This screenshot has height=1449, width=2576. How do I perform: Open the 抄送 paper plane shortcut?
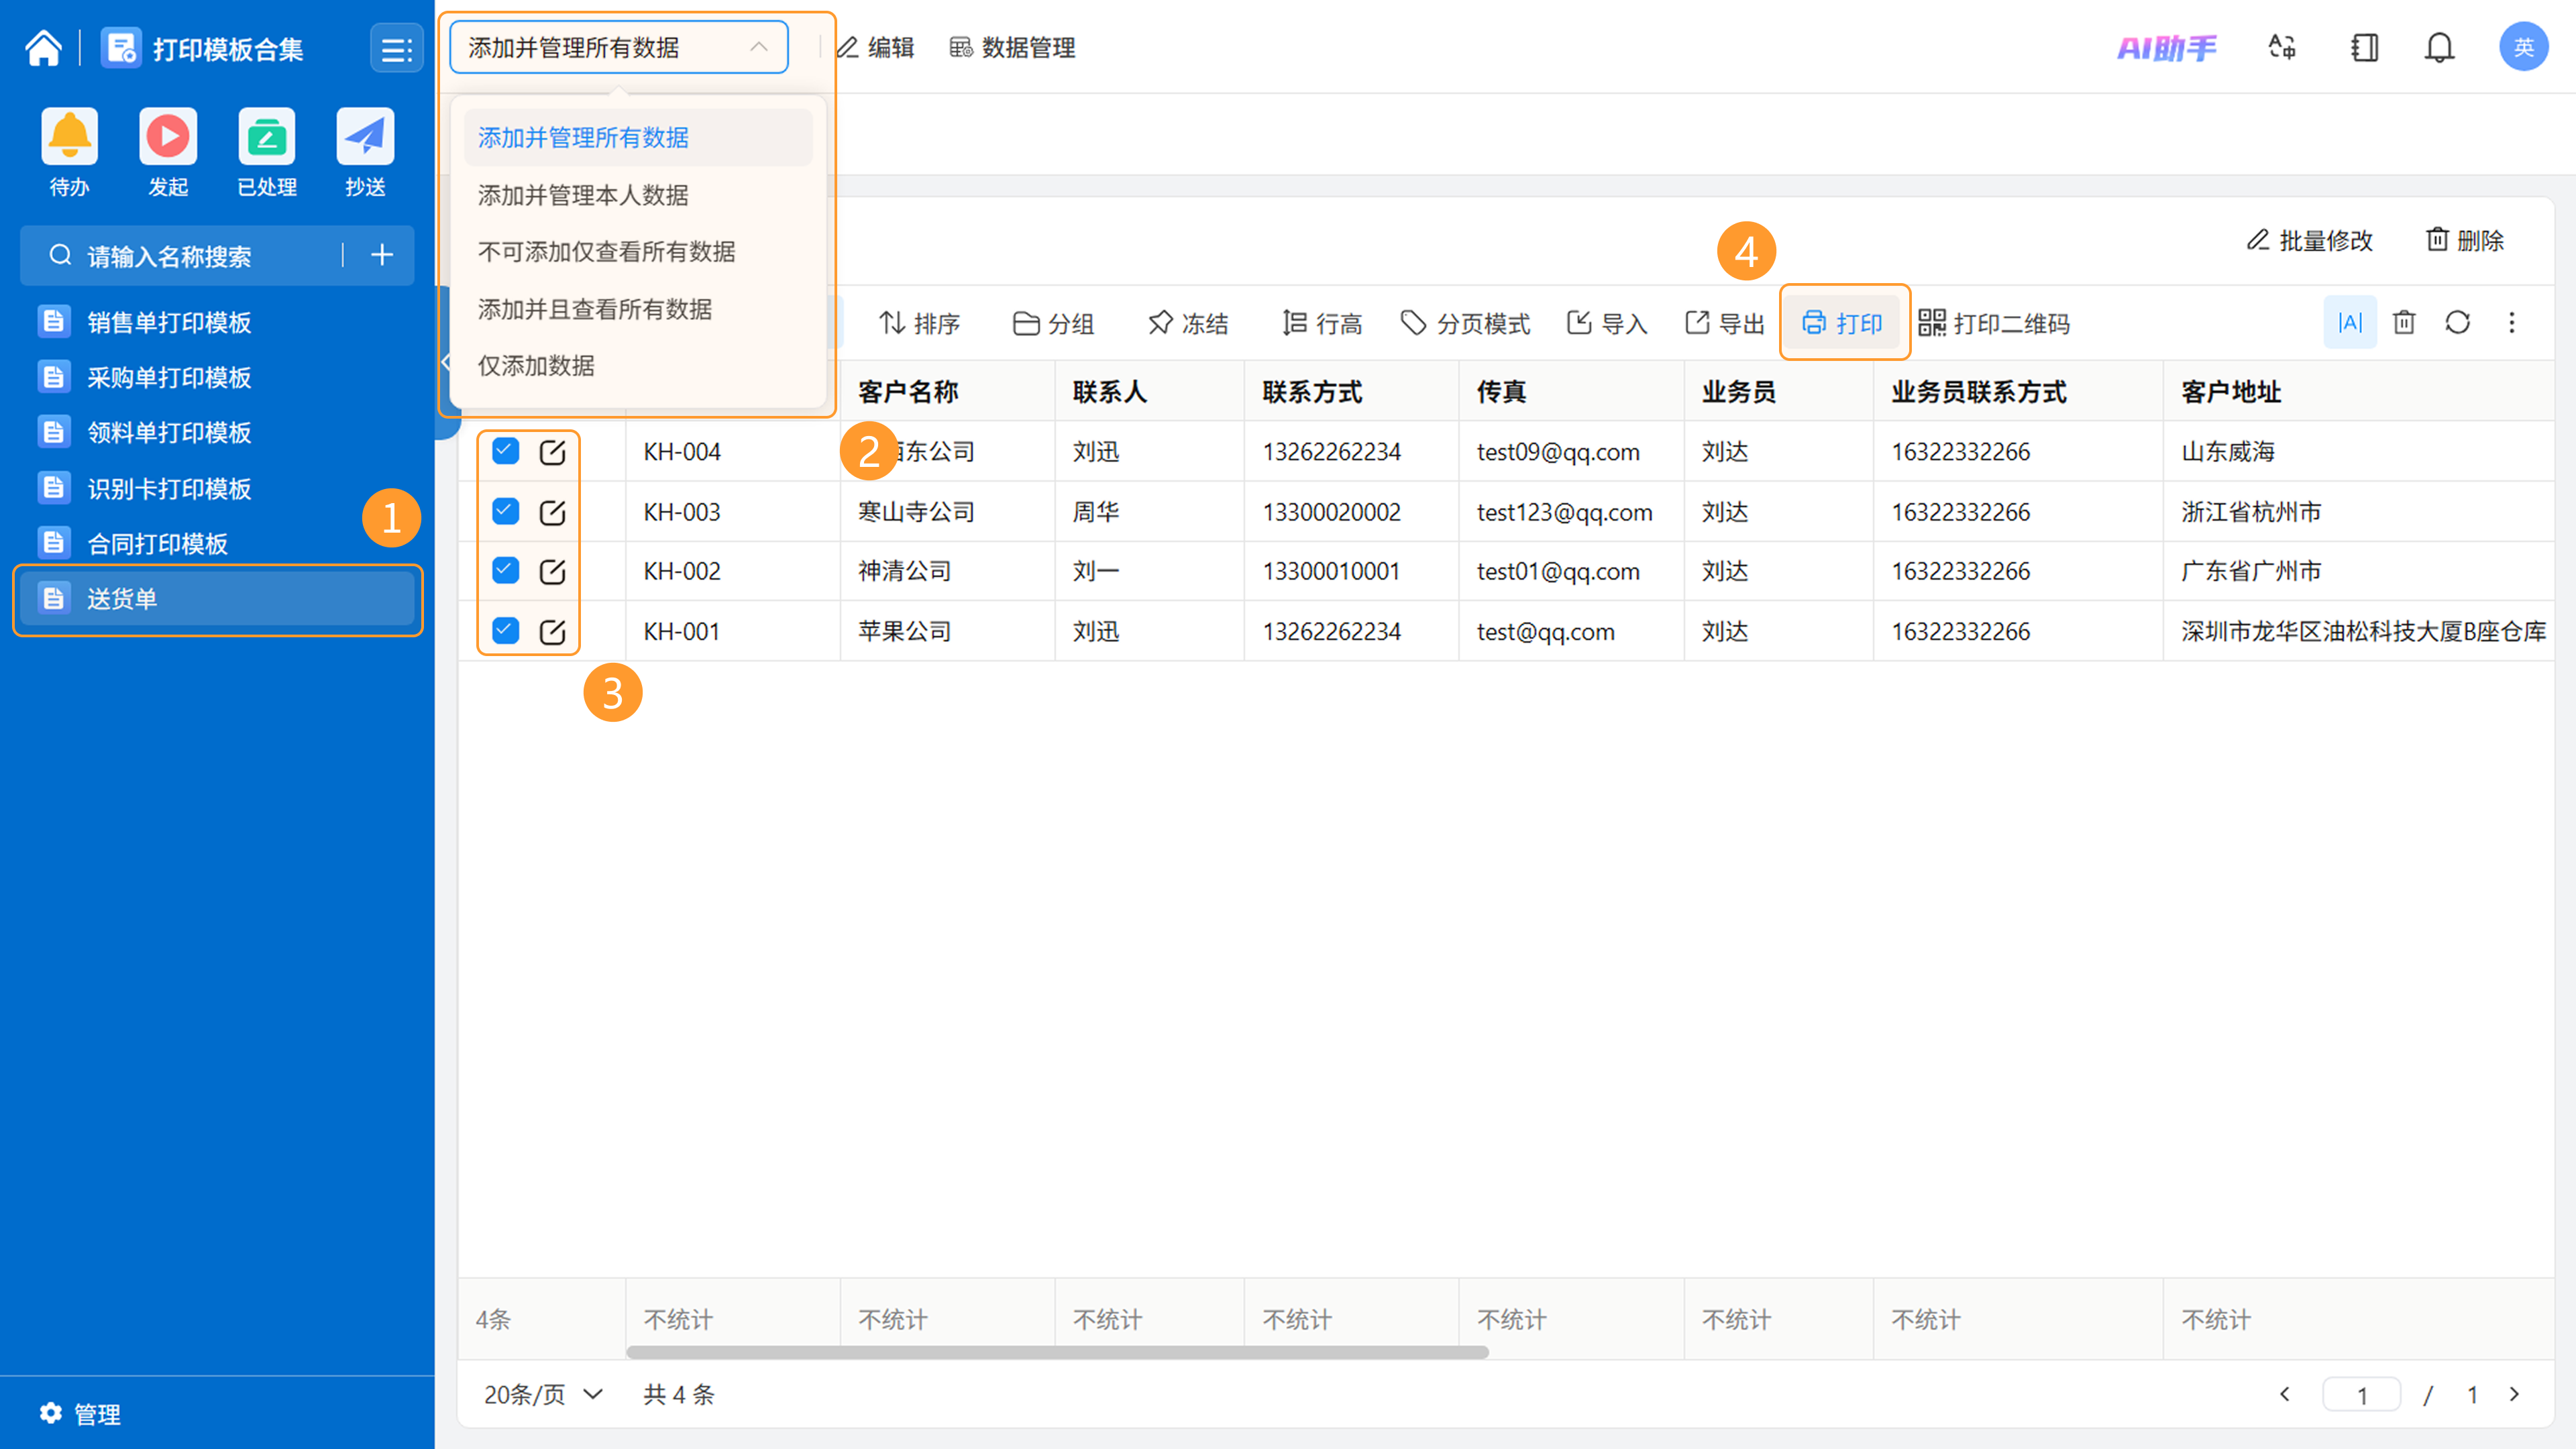pos(365,152)
